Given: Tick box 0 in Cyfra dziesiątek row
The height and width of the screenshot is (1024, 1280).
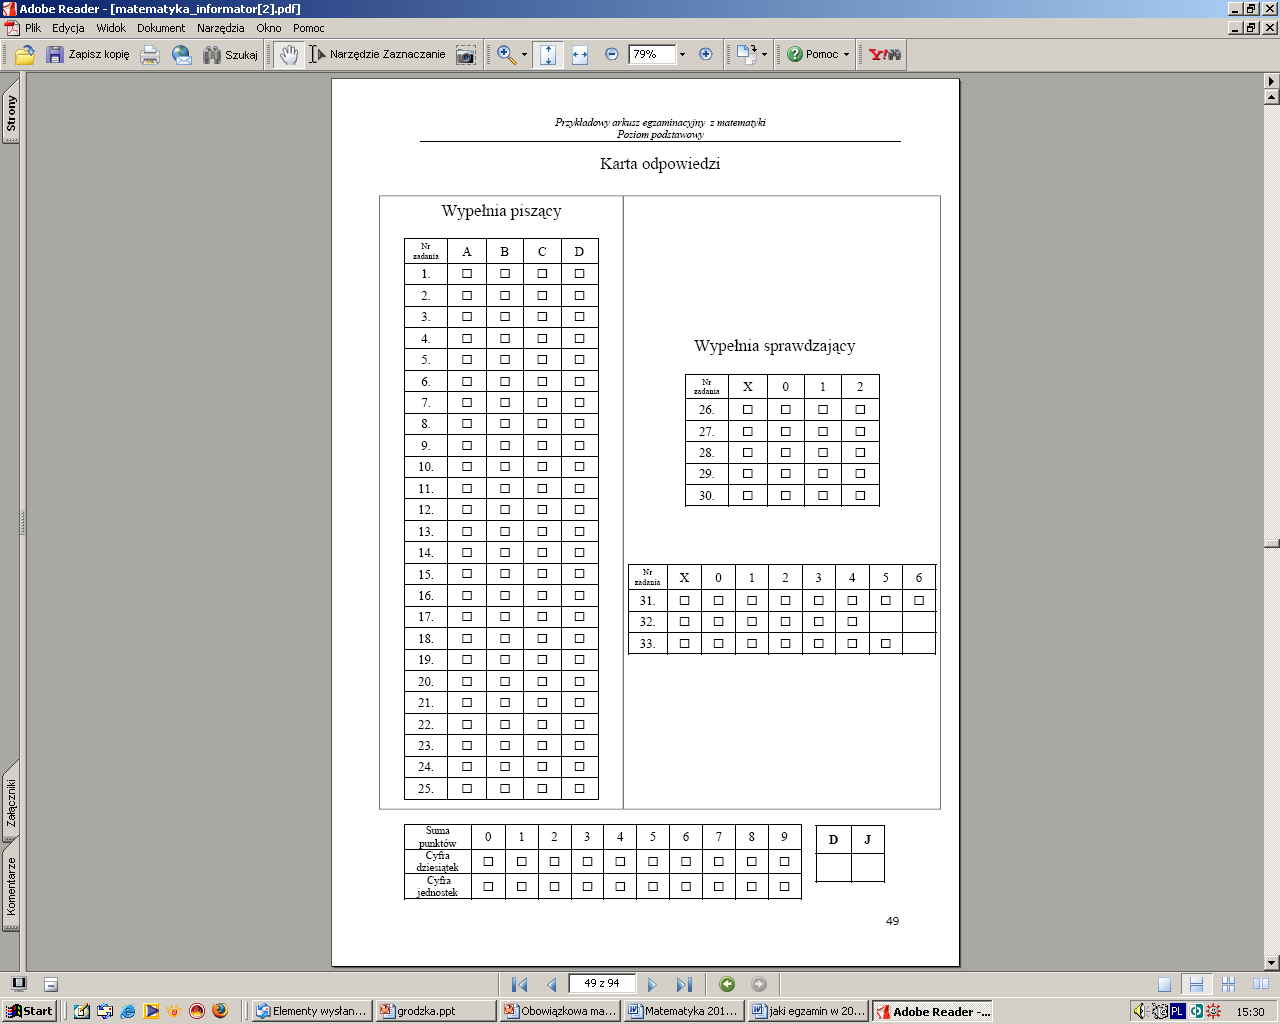Looking at the screenshot, I should point(488,861).
